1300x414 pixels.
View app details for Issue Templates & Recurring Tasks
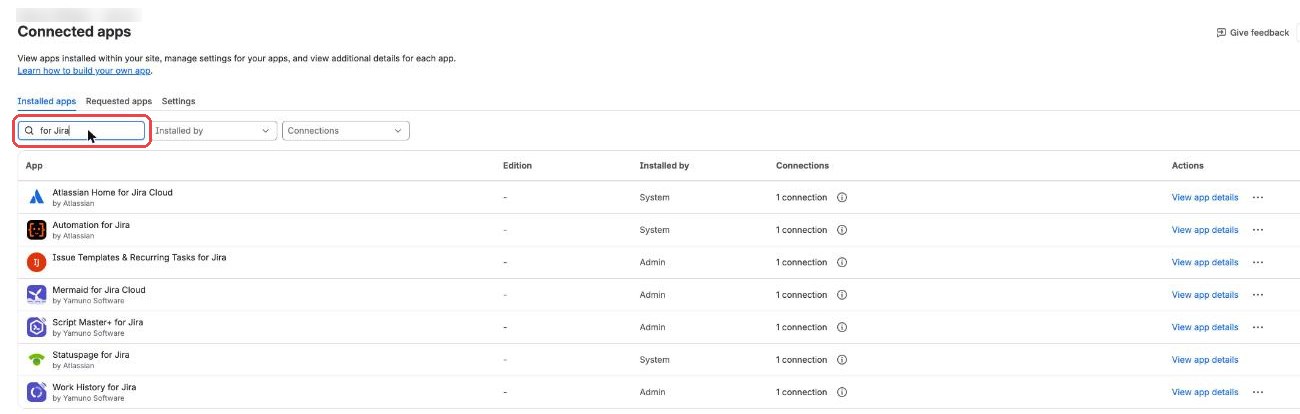pyautogui.click(x=1205, y=262)
